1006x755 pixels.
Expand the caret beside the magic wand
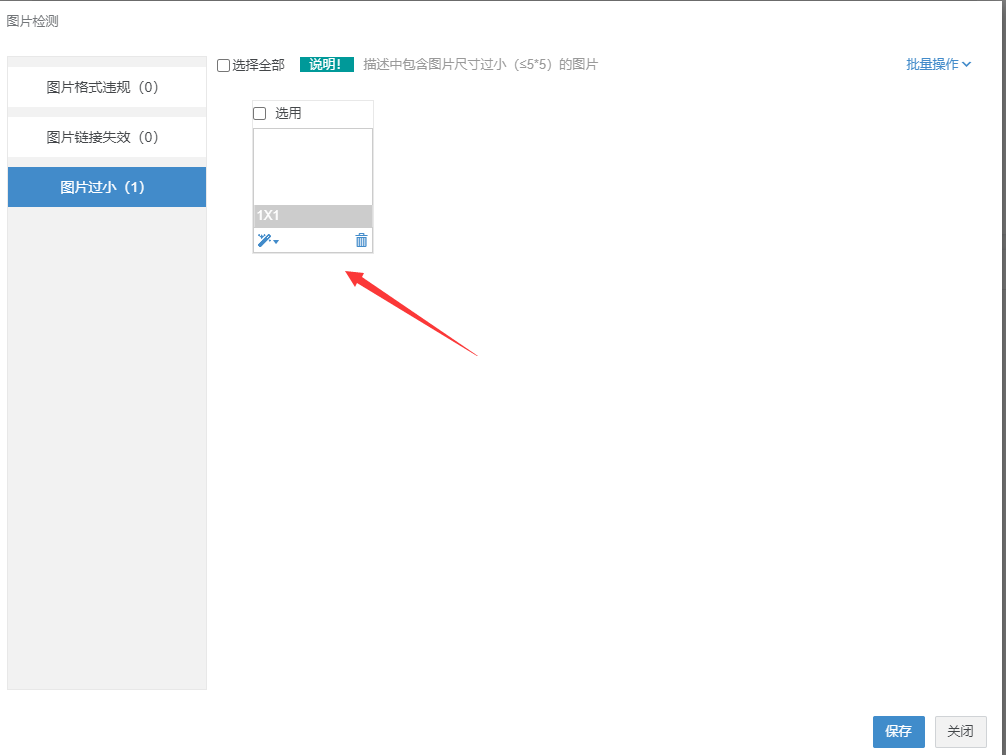(276, 242)
